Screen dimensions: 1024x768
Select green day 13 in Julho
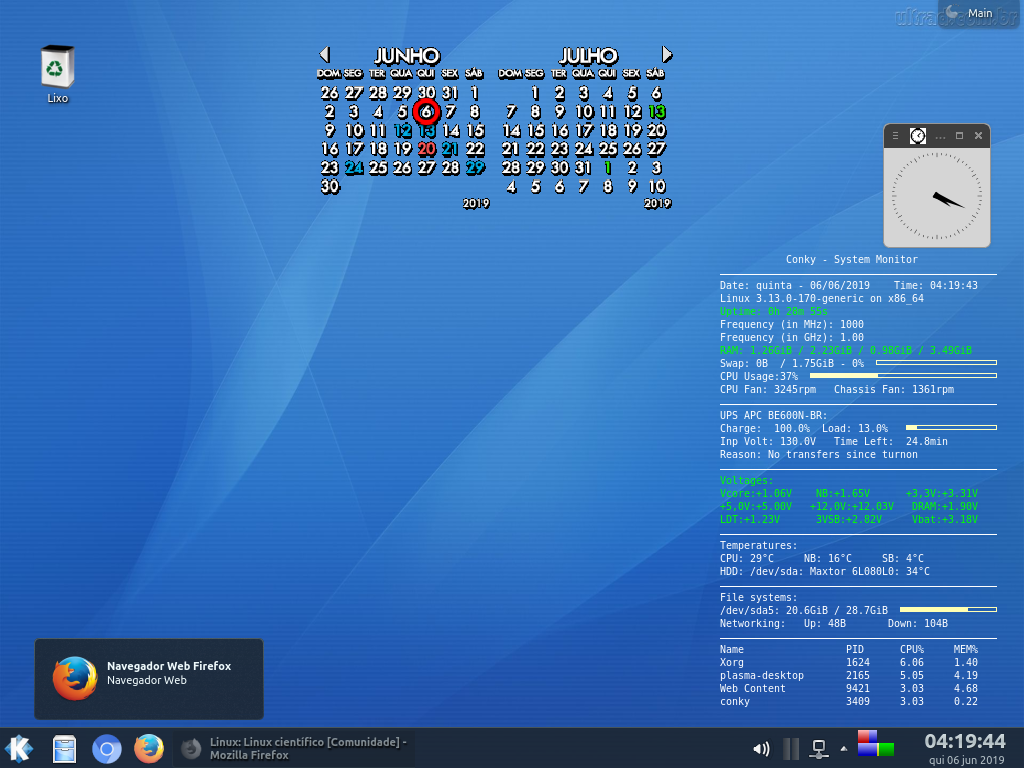[656, 112]
